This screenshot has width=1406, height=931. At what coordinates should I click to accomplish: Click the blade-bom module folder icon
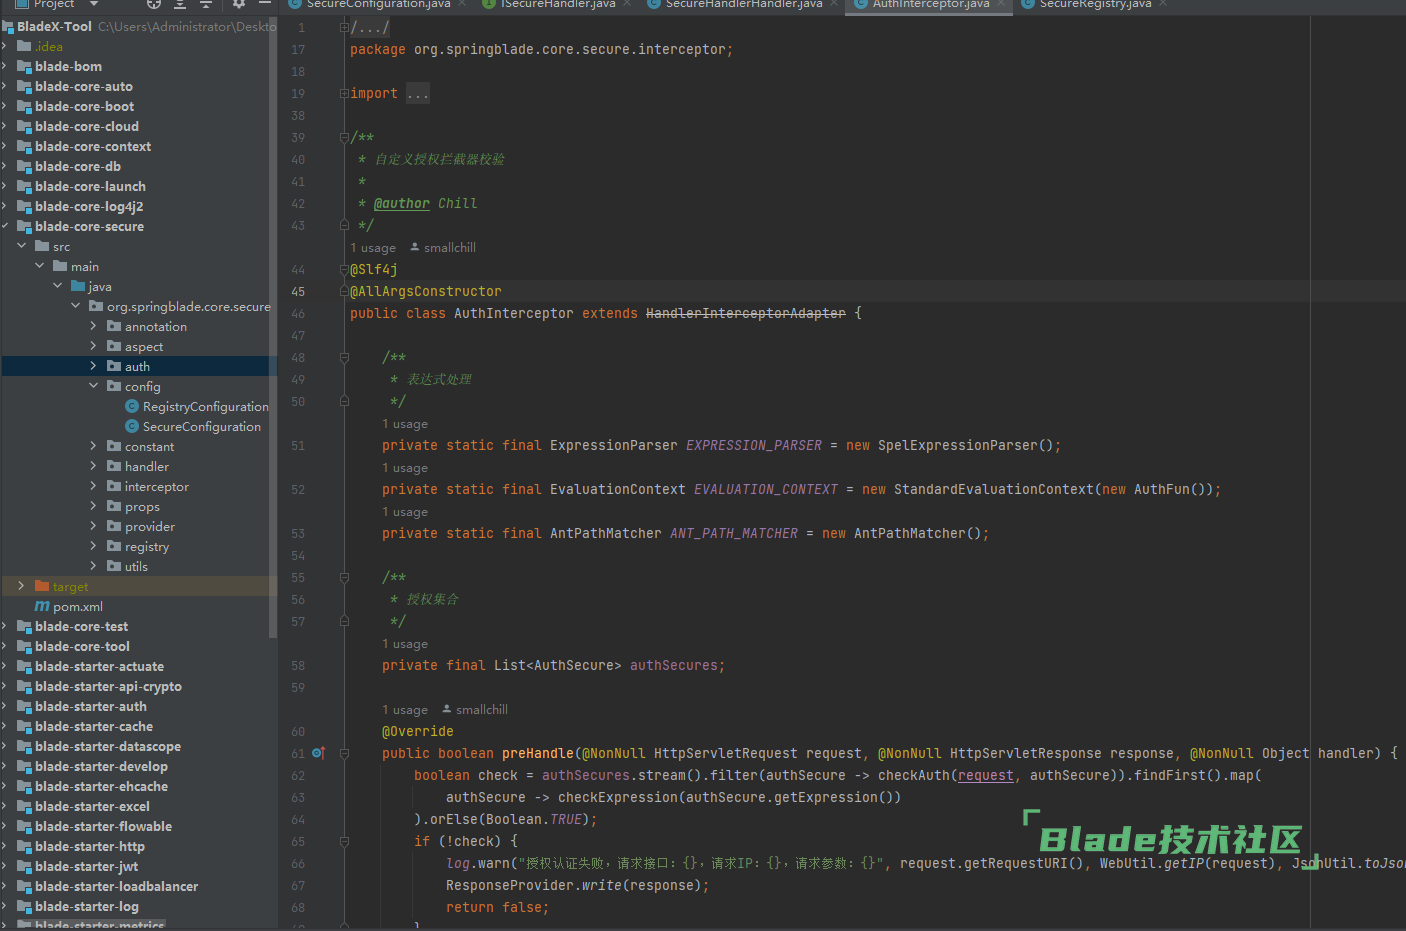pos(24,66)
